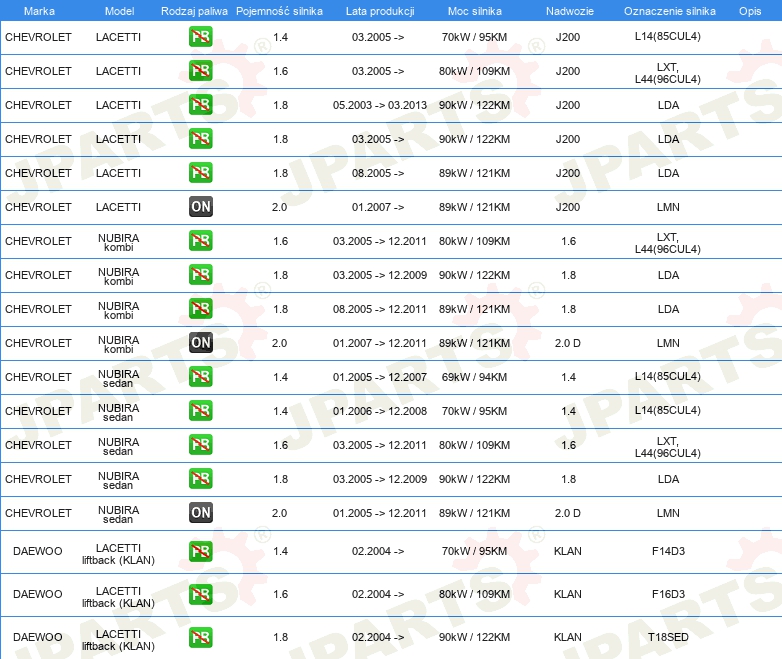Click 90kW / 122KM in the T18SED row

tap(474, 637)
